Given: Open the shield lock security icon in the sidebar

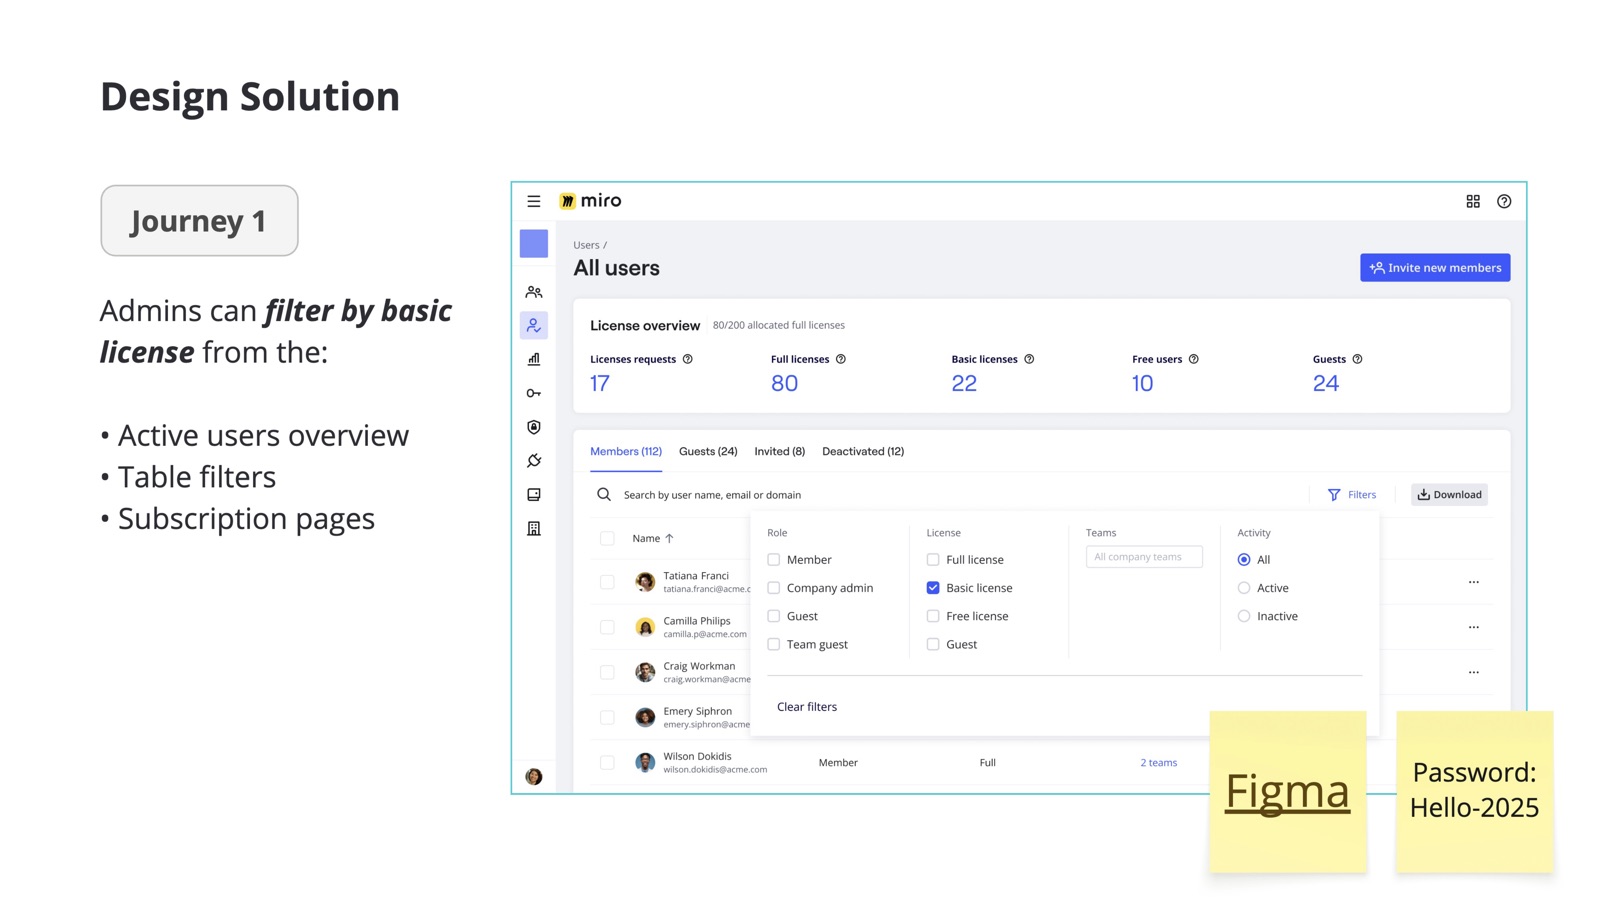Looking at the screenshot, I should tap(534, 427).
